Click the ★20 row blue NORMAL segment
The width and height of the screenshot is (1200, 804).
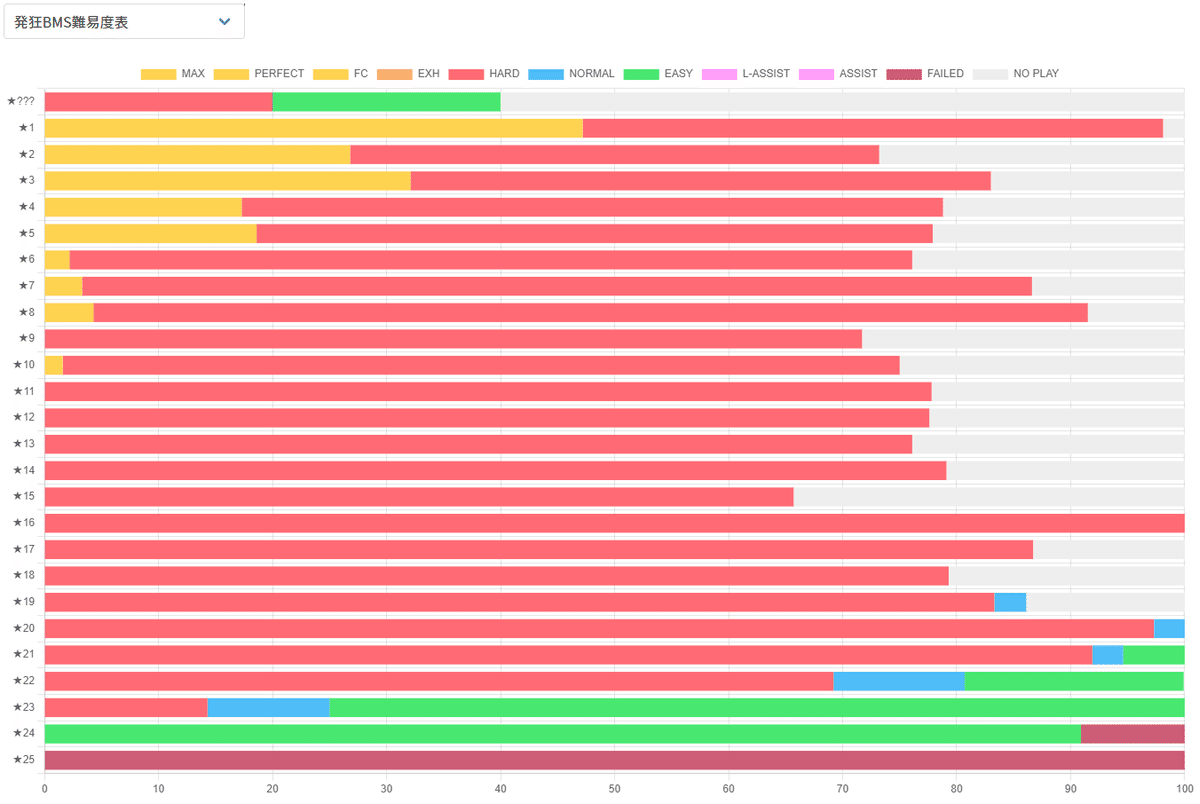coord(1169,628)
